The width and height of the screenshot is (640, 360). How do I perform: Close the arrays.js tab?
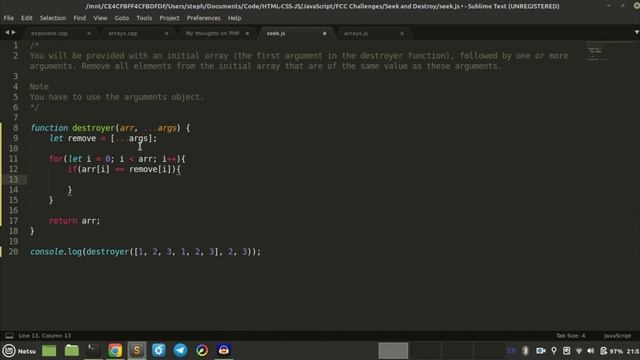point(402,33)
